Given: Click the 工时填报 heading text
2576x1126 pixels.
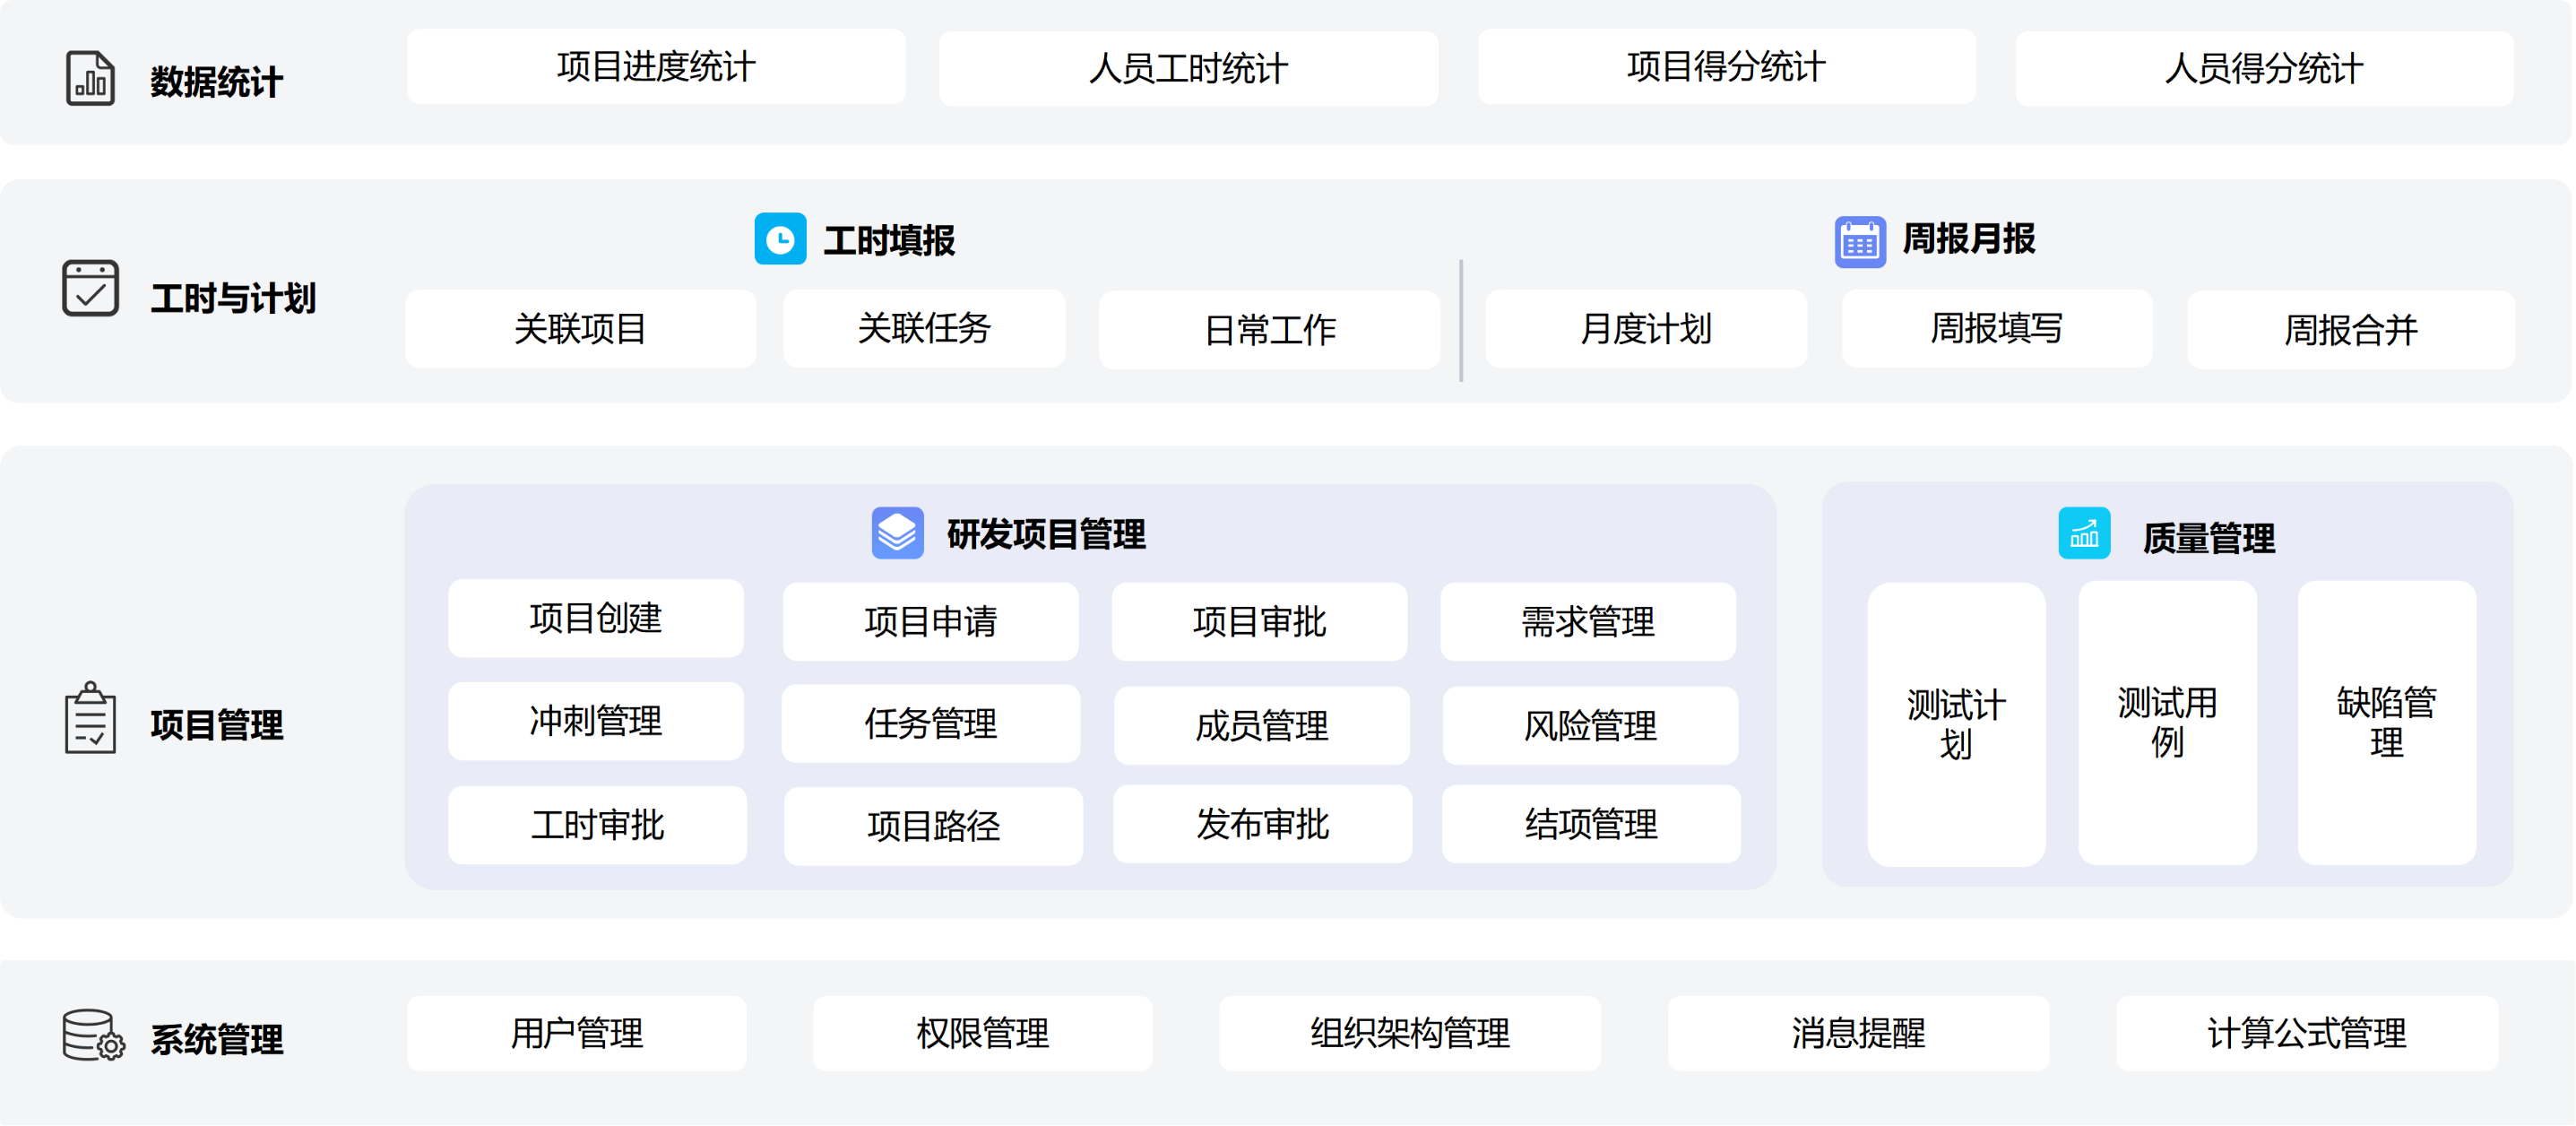Looking at the screenshot, I should [889, 240].
